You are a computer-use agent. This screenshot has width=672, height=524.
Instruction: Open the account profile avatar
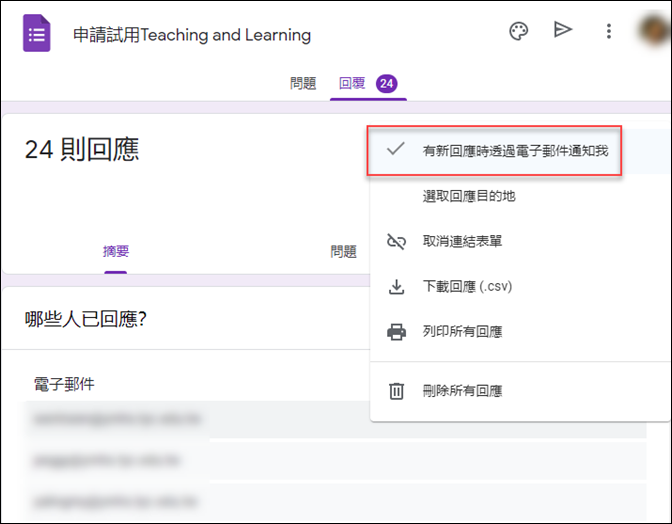click(x=654, y=30)
